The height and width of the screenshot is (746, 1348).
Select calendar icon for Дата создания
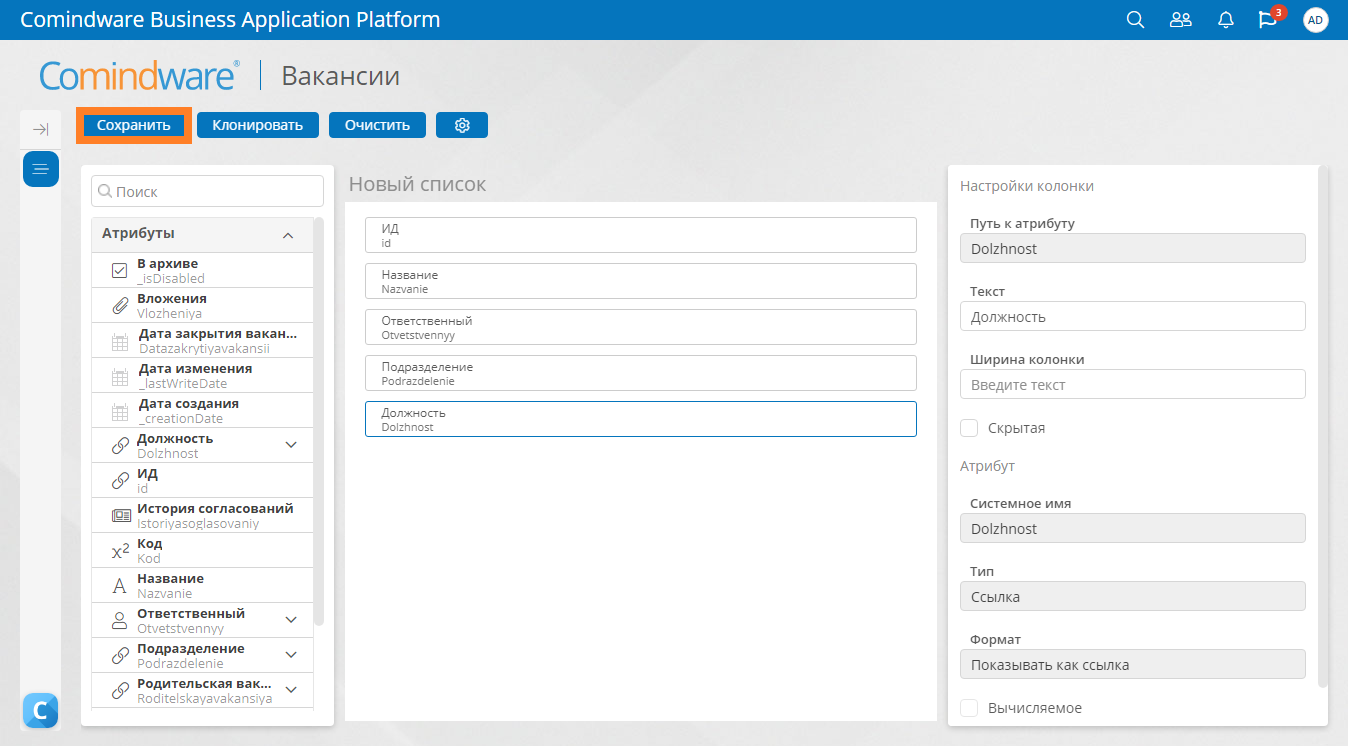[119, 412]
